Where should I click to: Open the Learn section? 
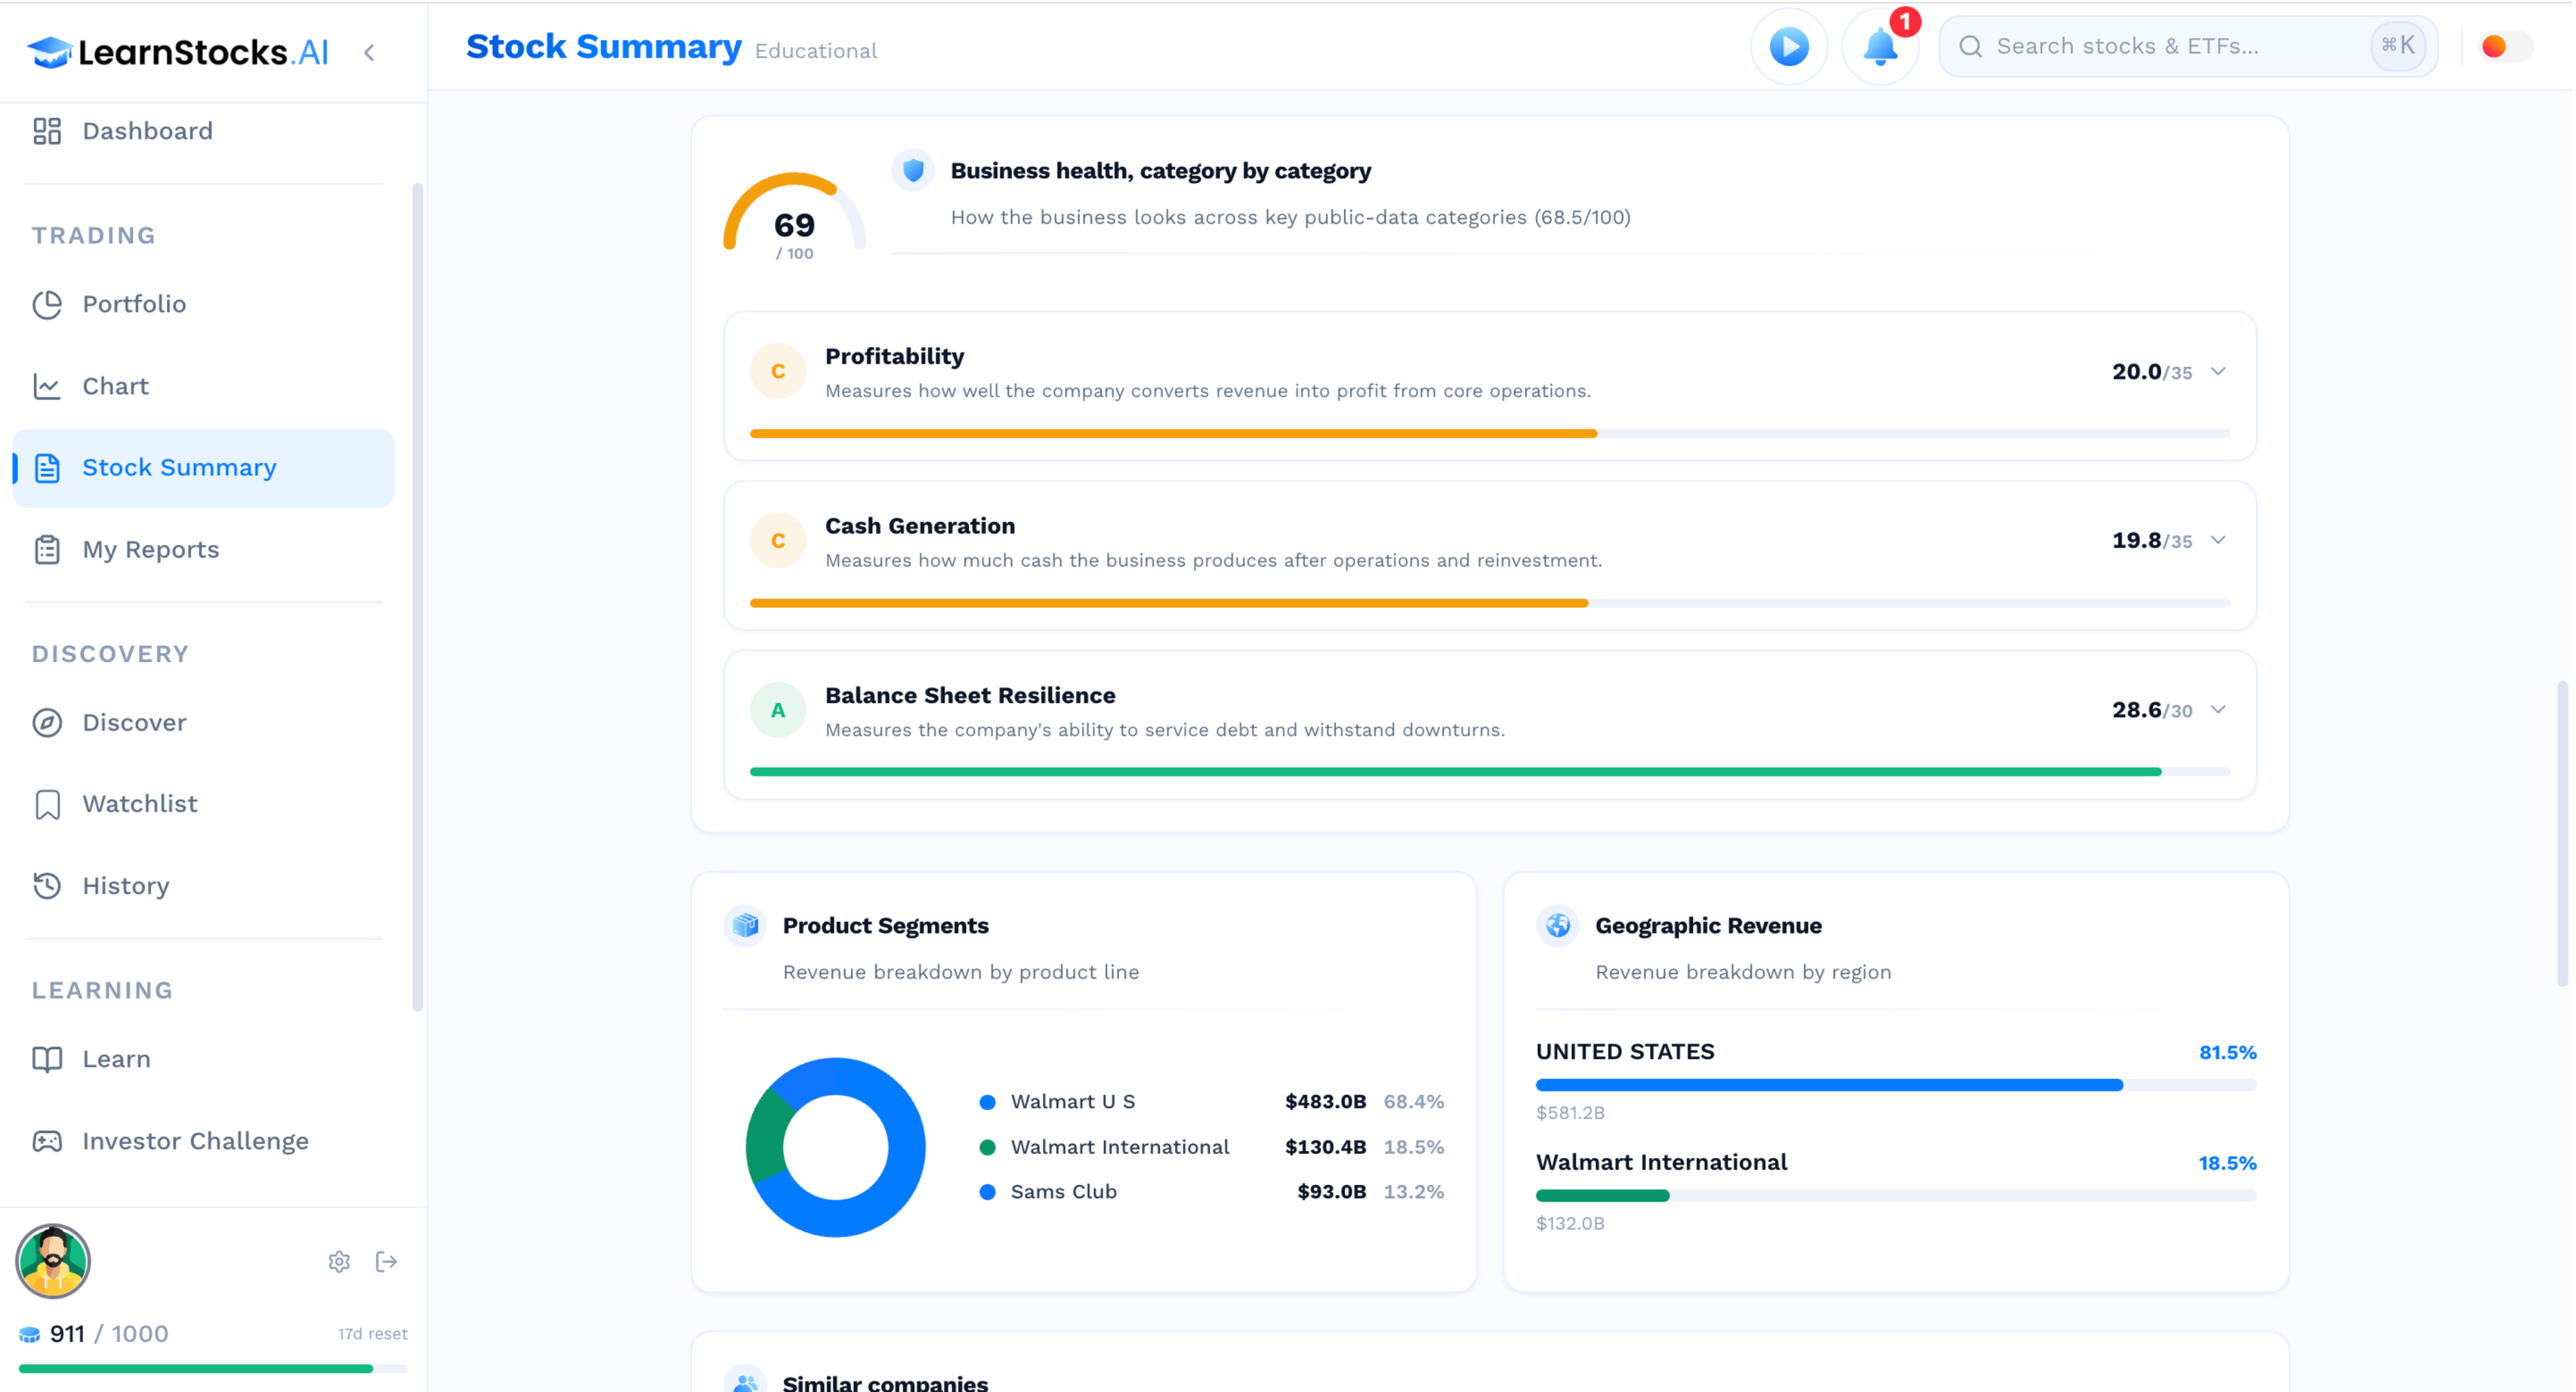click(x=204, y=1059)
